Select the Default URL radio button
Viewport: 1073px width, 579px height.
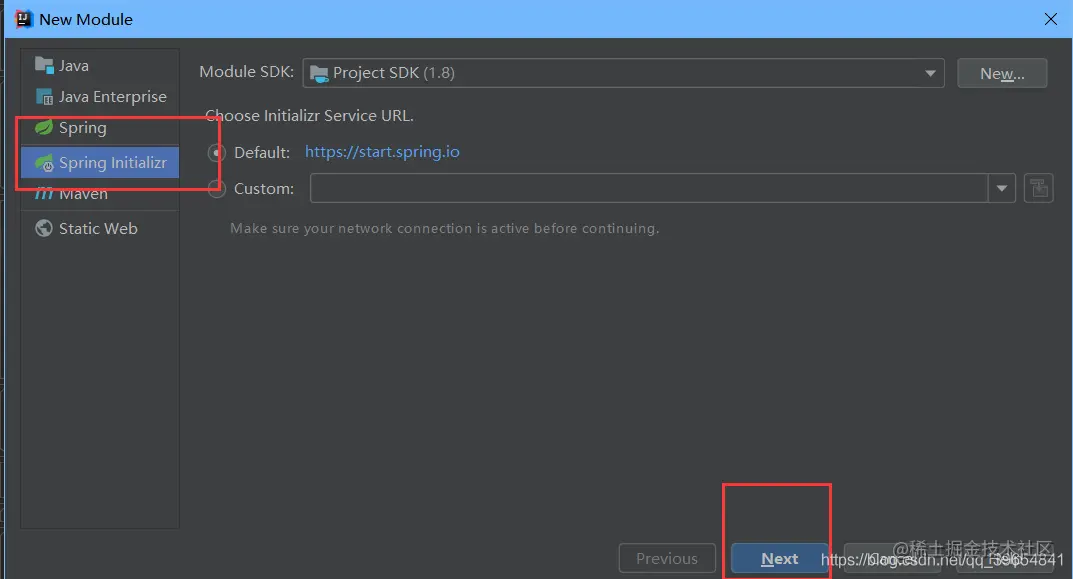(x=216, y=153)
